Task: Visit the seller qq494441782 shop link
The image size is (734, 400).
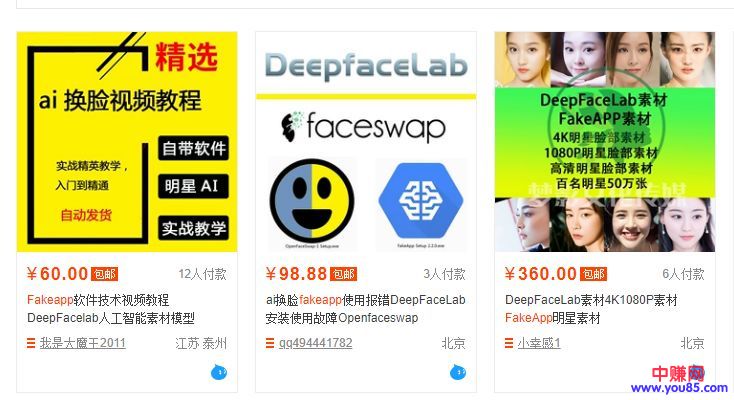Action: (316, 343)
